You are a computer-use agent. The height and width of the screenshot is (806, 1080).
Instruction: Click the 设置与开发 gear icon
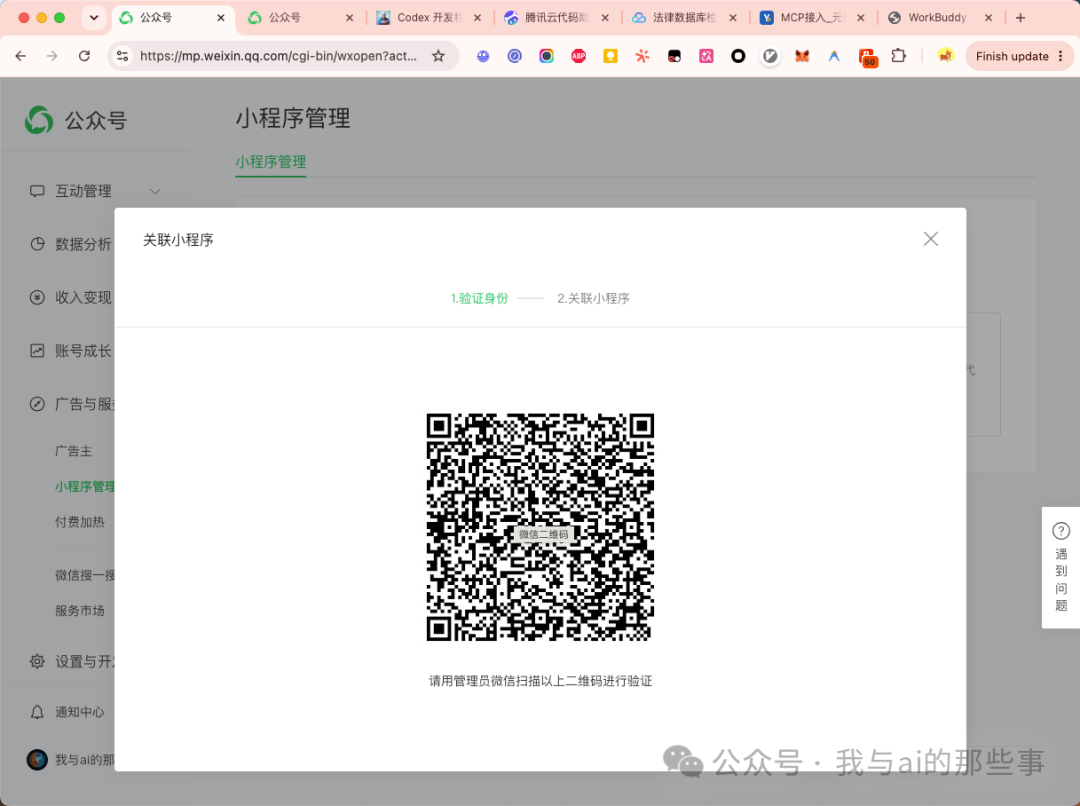[x=37, y=661]
